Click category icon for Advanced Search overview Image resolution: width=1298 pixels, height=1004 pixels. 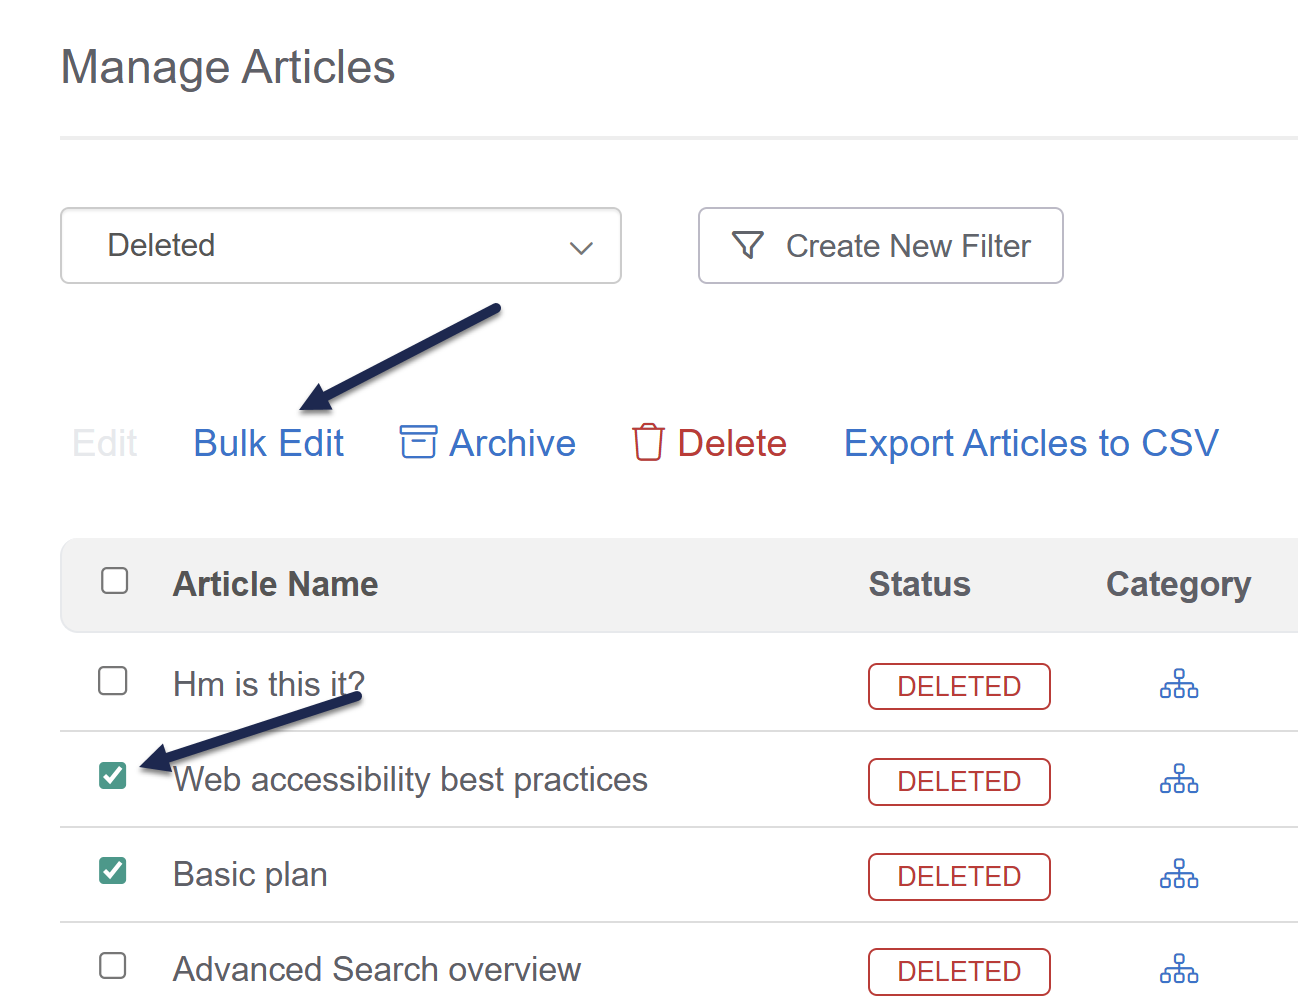pyautogui.click(x=1178, y=969)
